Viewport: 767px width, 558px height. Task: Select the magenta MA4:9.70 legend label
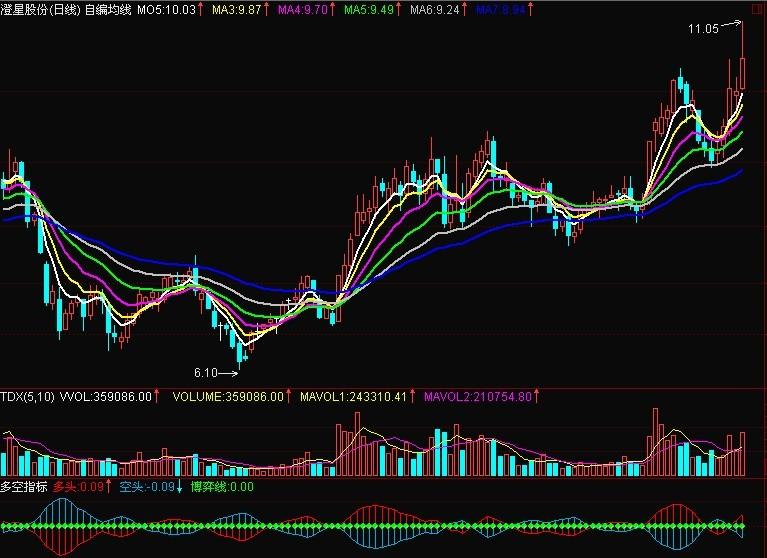point(303,10)
